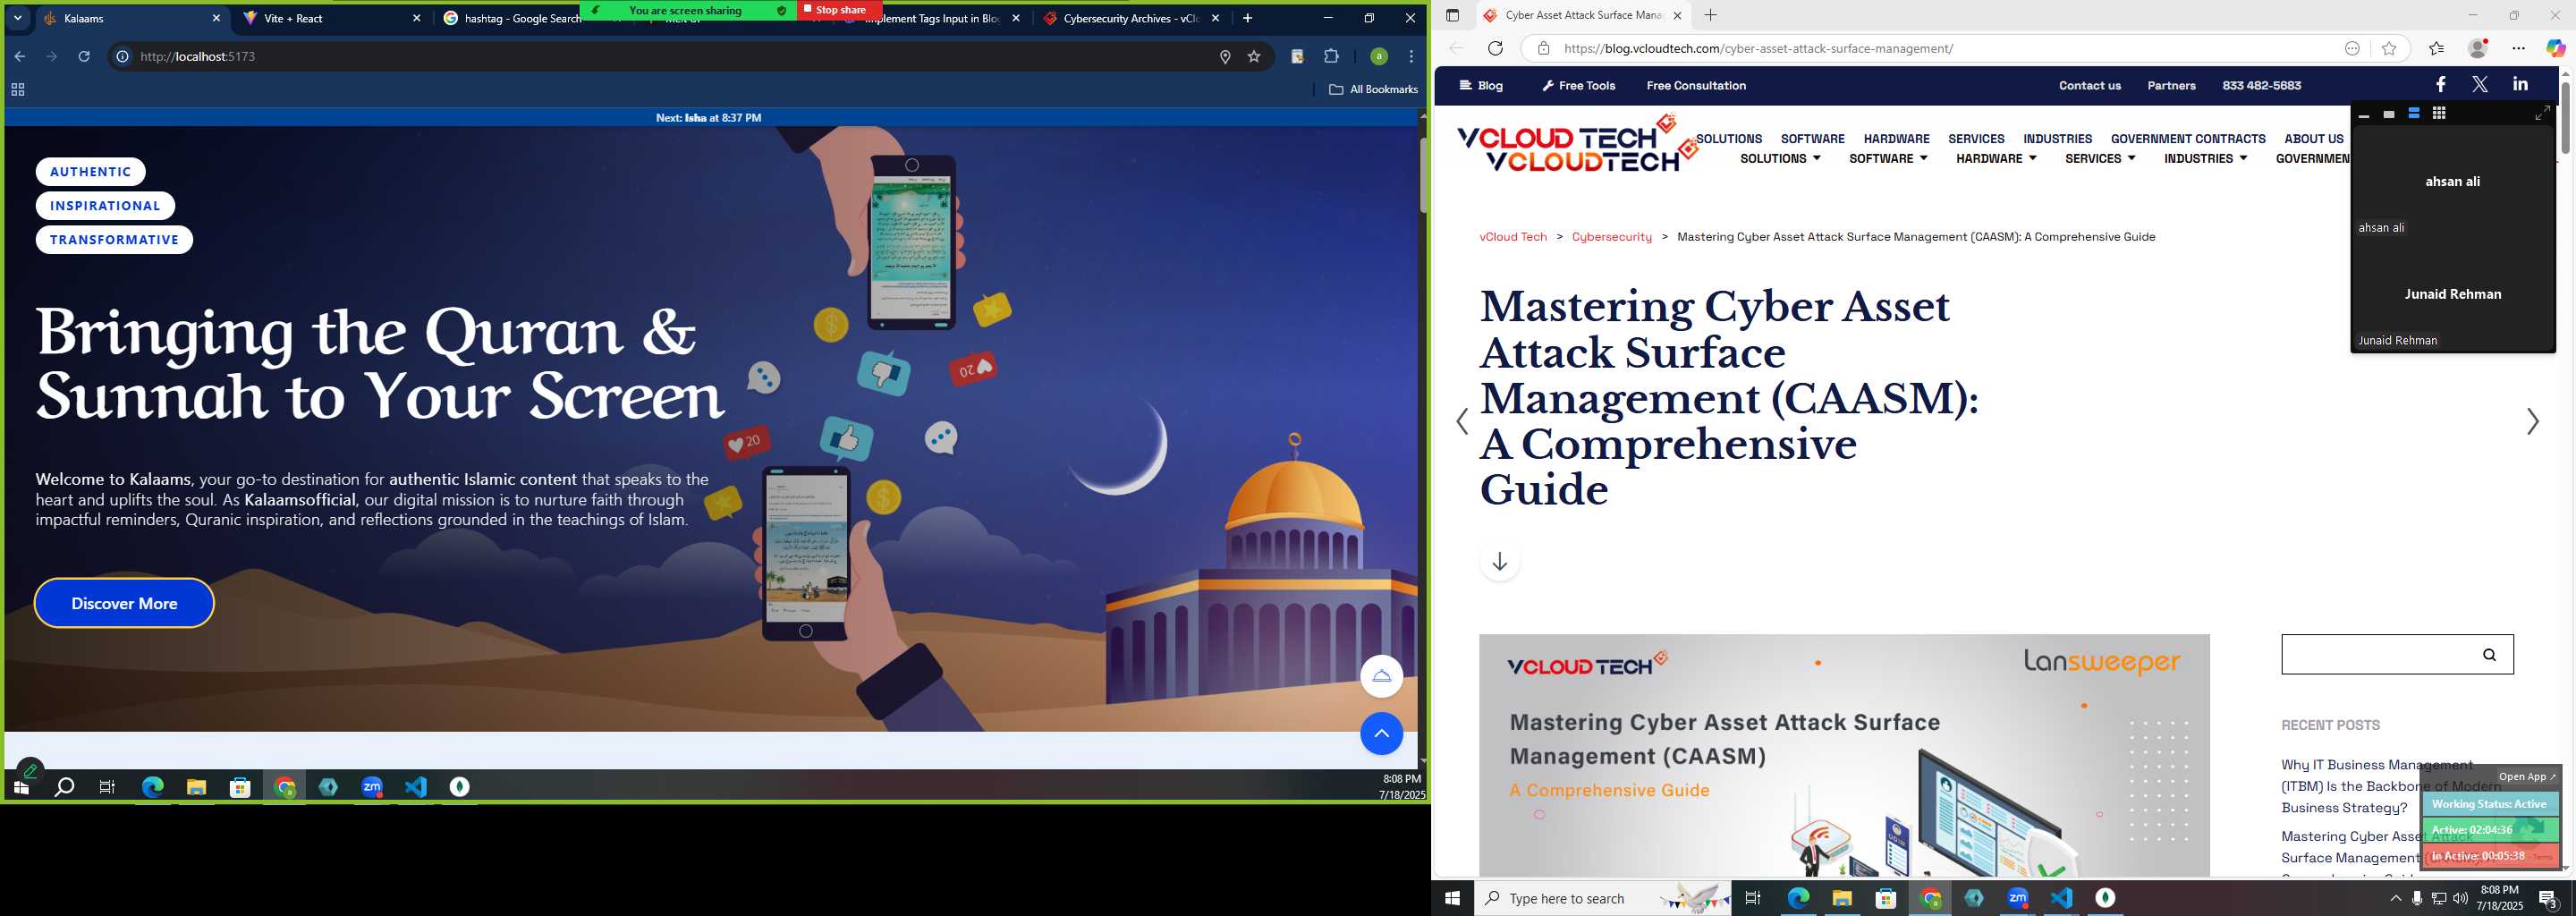This screenshot has width=2576, height=916.
Task: Select Zoom minimized strip view
Action: click(x=2364, y=115)
